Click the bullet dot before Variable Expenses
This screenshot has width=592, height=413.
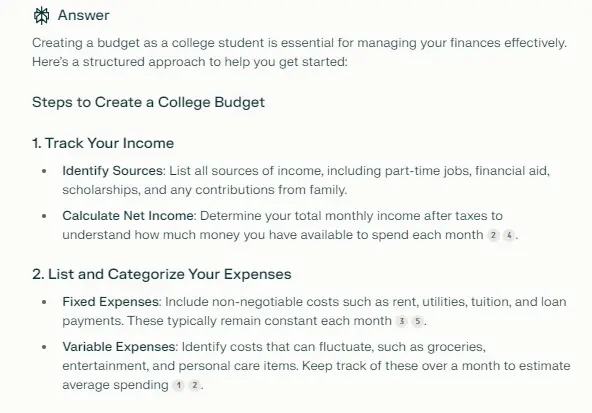point(44,347)
